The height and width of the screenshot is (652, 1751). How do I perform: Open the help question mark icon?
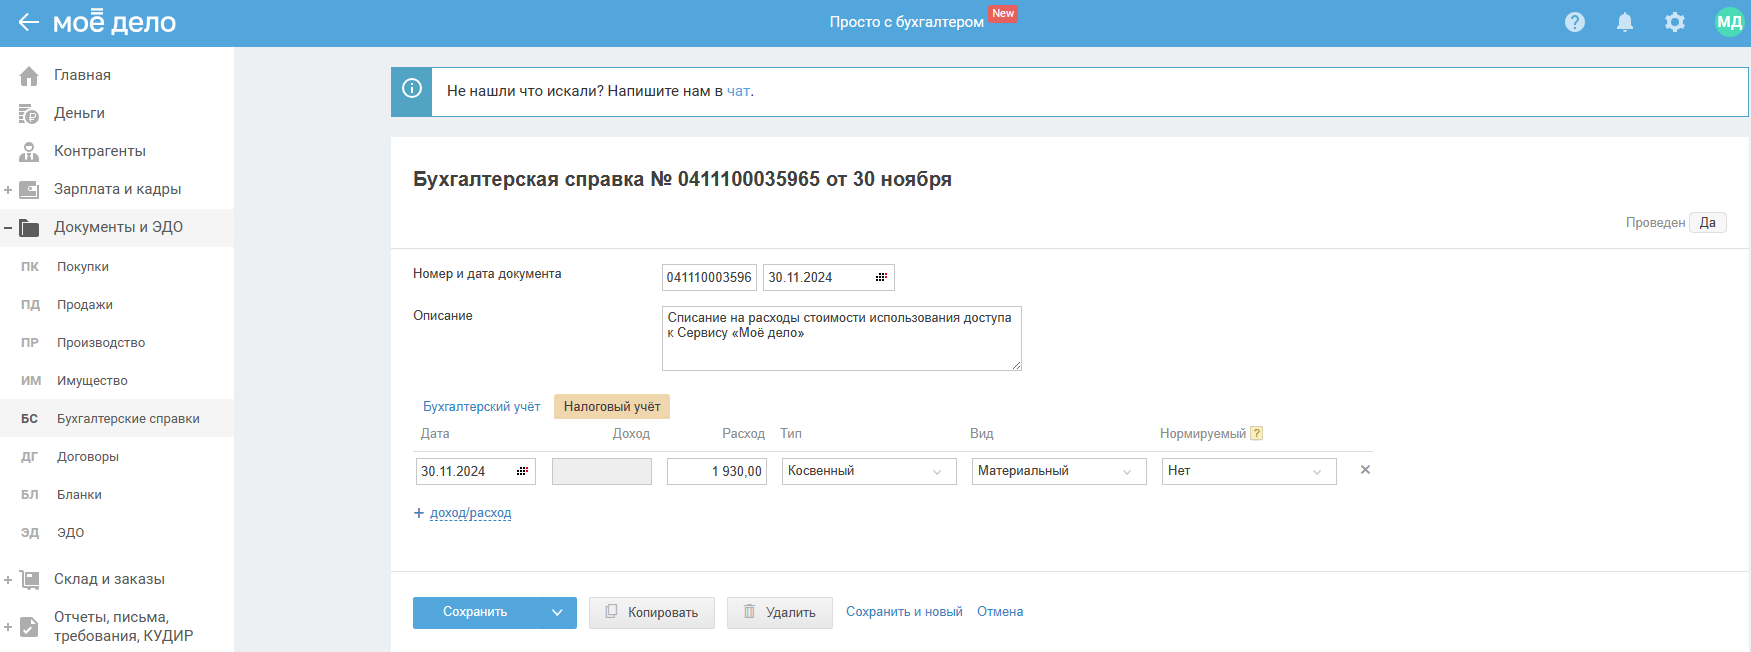pyautogui.click(x=1575, y=22)
